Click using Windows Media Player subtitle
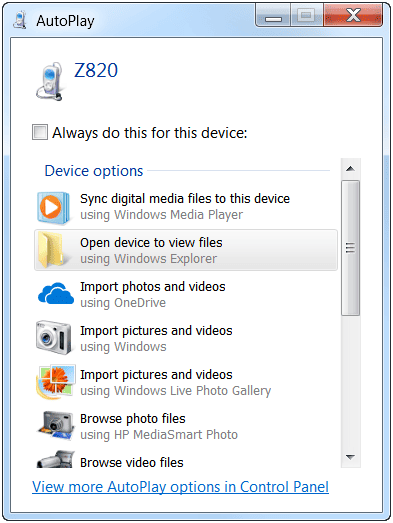The image size is (393, 523). [x=161, y=215]
